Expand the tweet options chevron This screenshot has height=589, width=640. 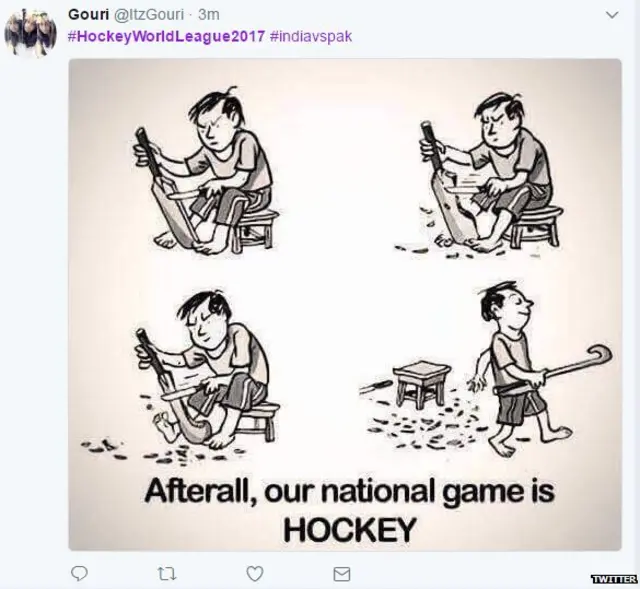point(612,15)
